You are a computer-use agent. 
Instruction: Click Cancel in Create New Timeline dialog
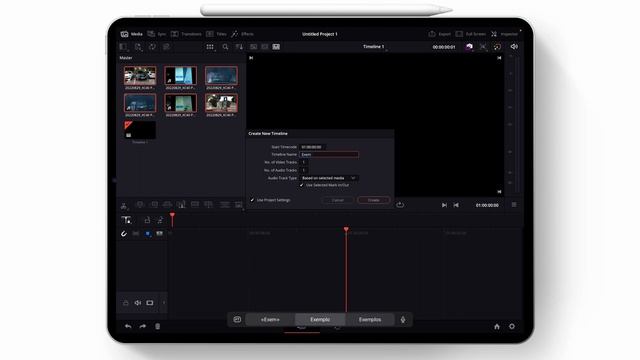click(x=338, y=200)
